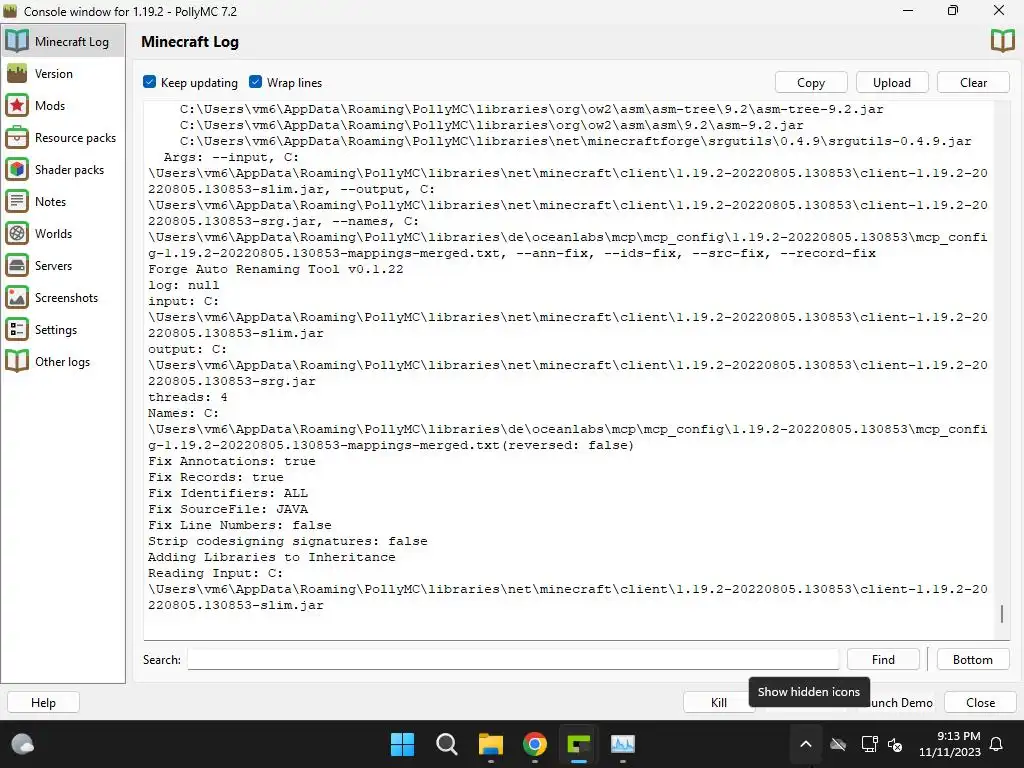This screenshot has width=1024, height=768.
Task: Click the Mods star icon
Action: click(x=17, y=105)
